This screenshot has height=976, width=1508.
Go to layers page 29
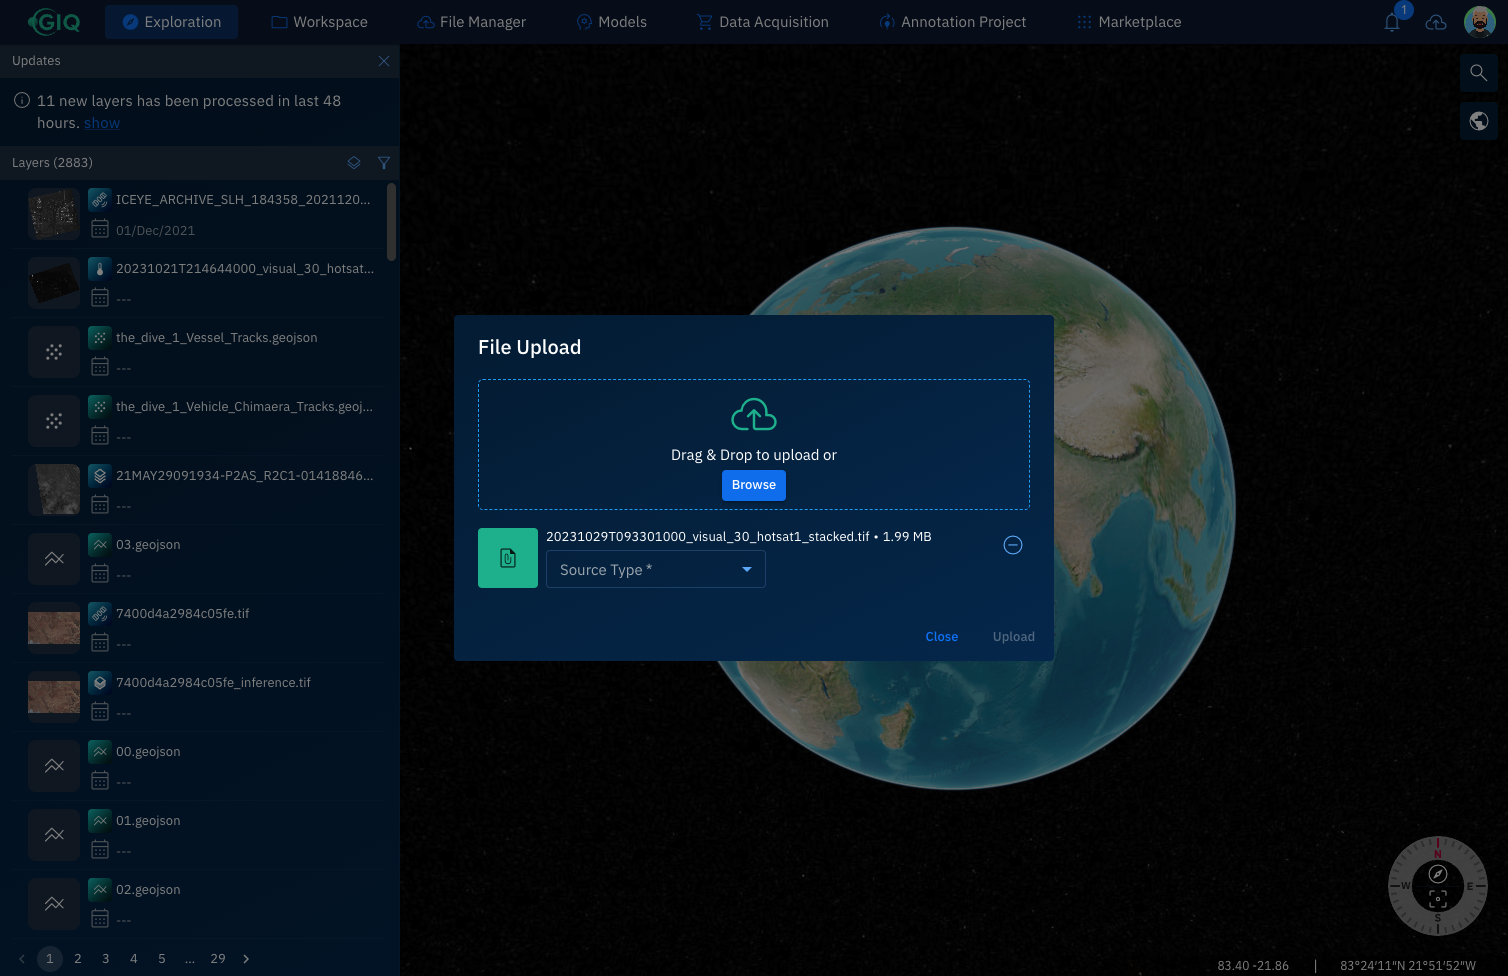218,959
